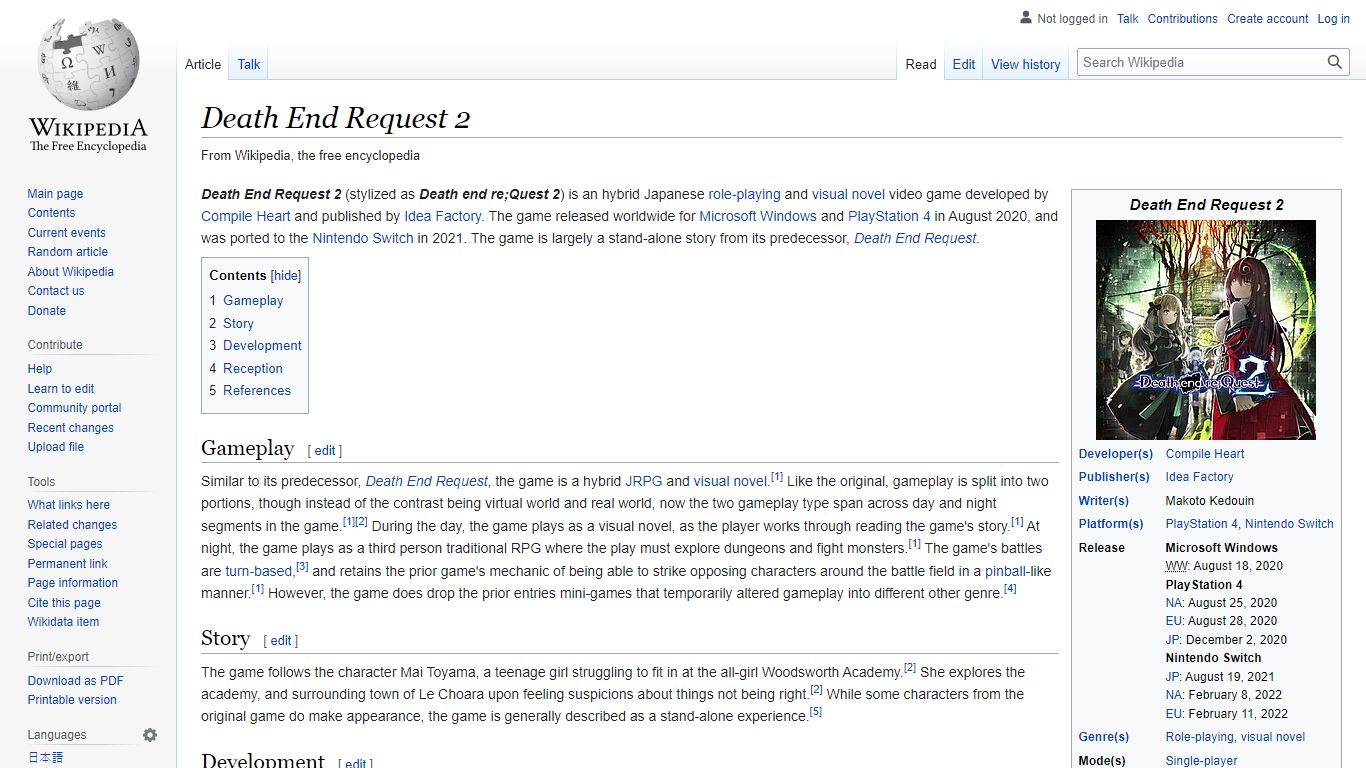Image resolution: width=1366 pixels, height=768 pixels.
Task: Switch to the Talk tab
Action: [249, 64]
